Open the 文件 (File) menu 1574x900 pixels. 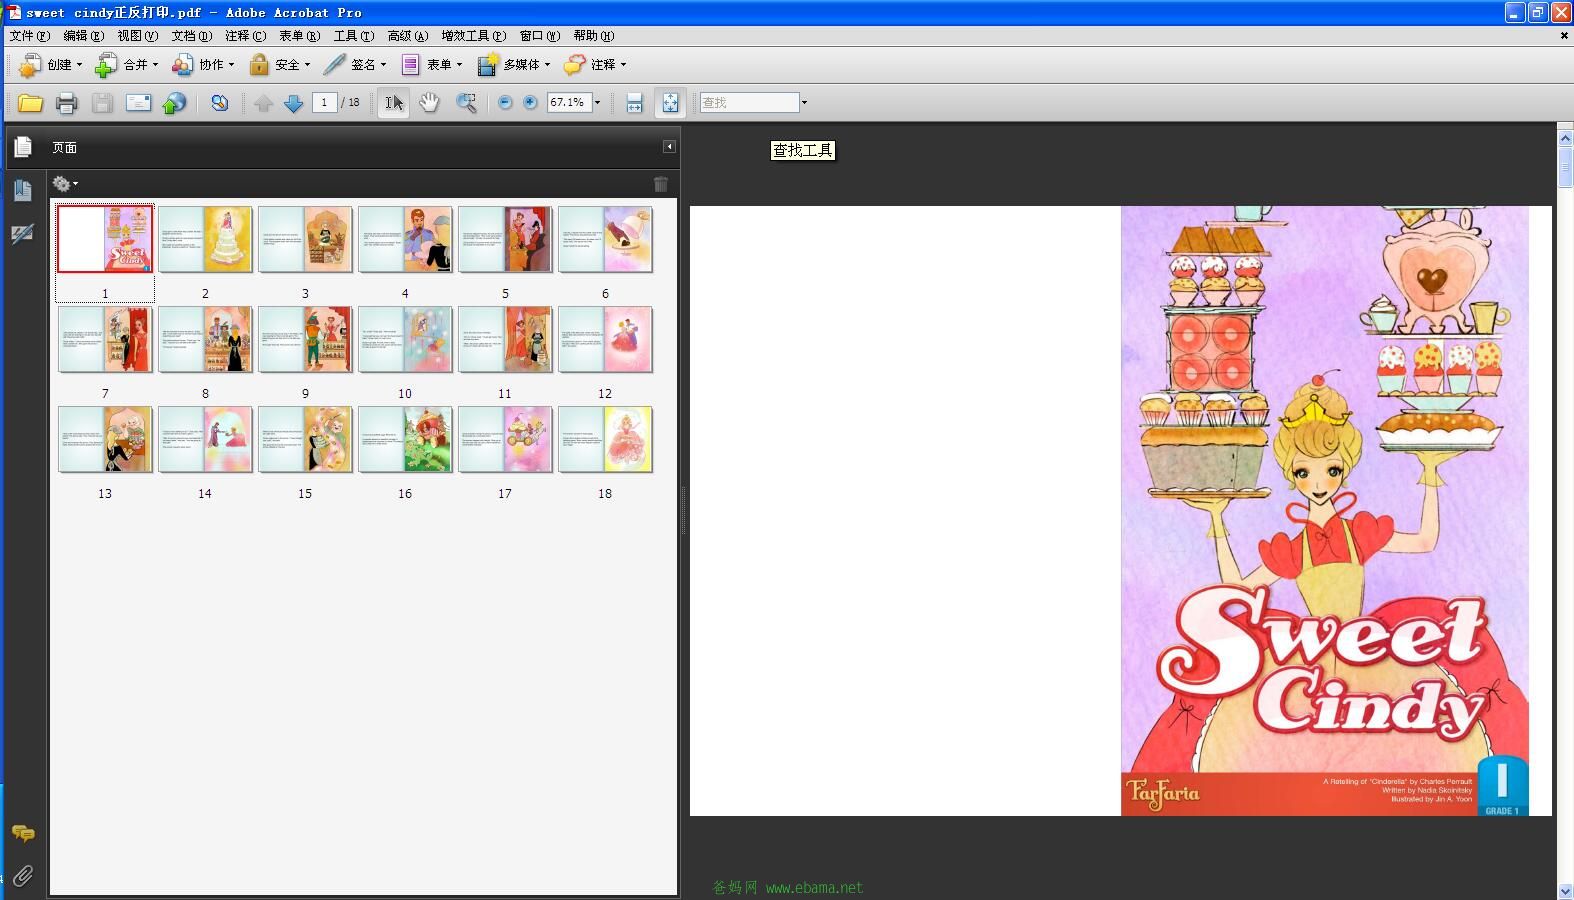(29, 36)
